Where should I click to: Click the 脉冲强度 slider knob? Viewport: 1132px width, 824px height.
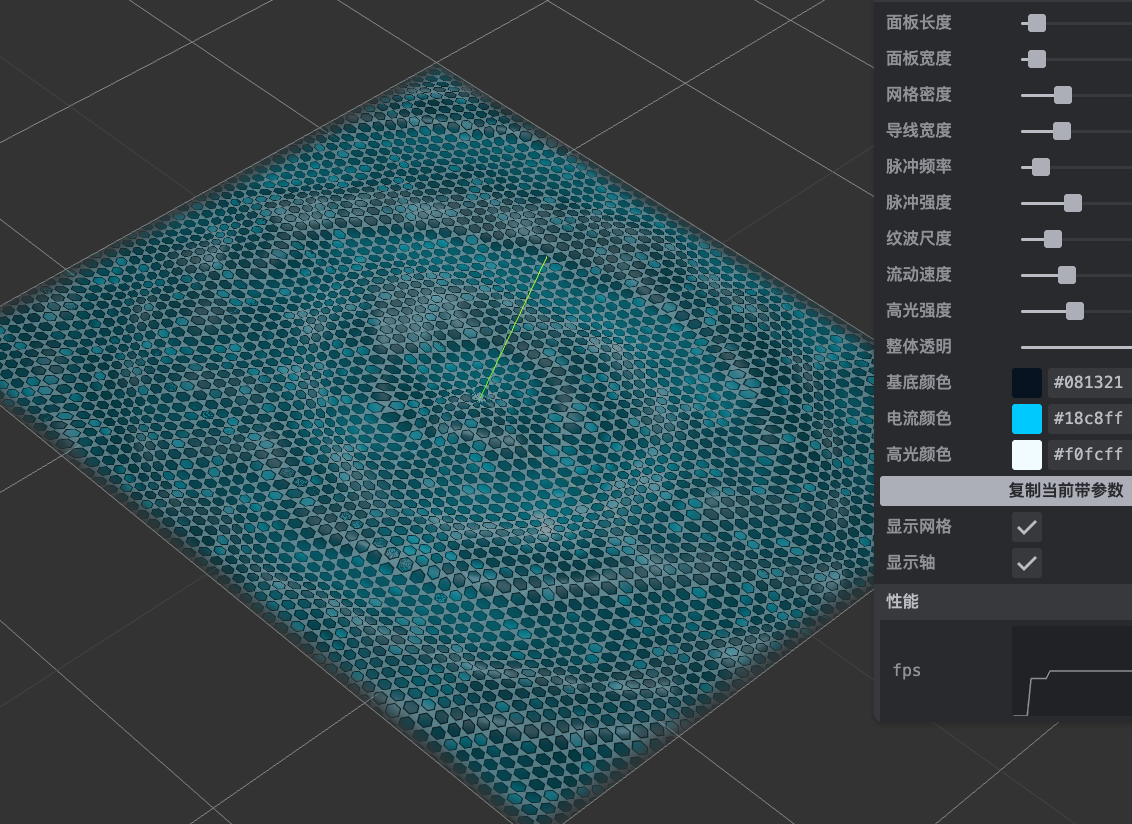coord(1073,203)
